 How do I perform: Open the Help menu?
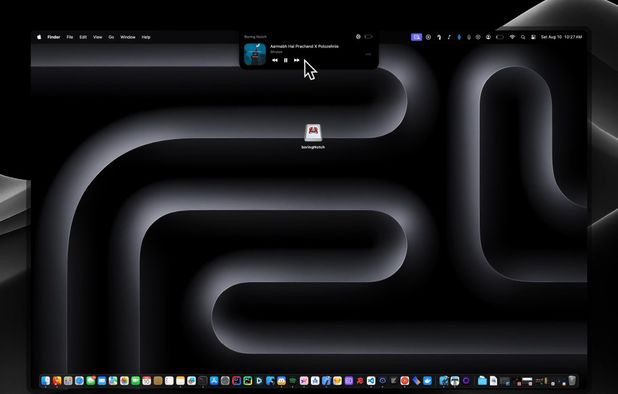point(146,37)
